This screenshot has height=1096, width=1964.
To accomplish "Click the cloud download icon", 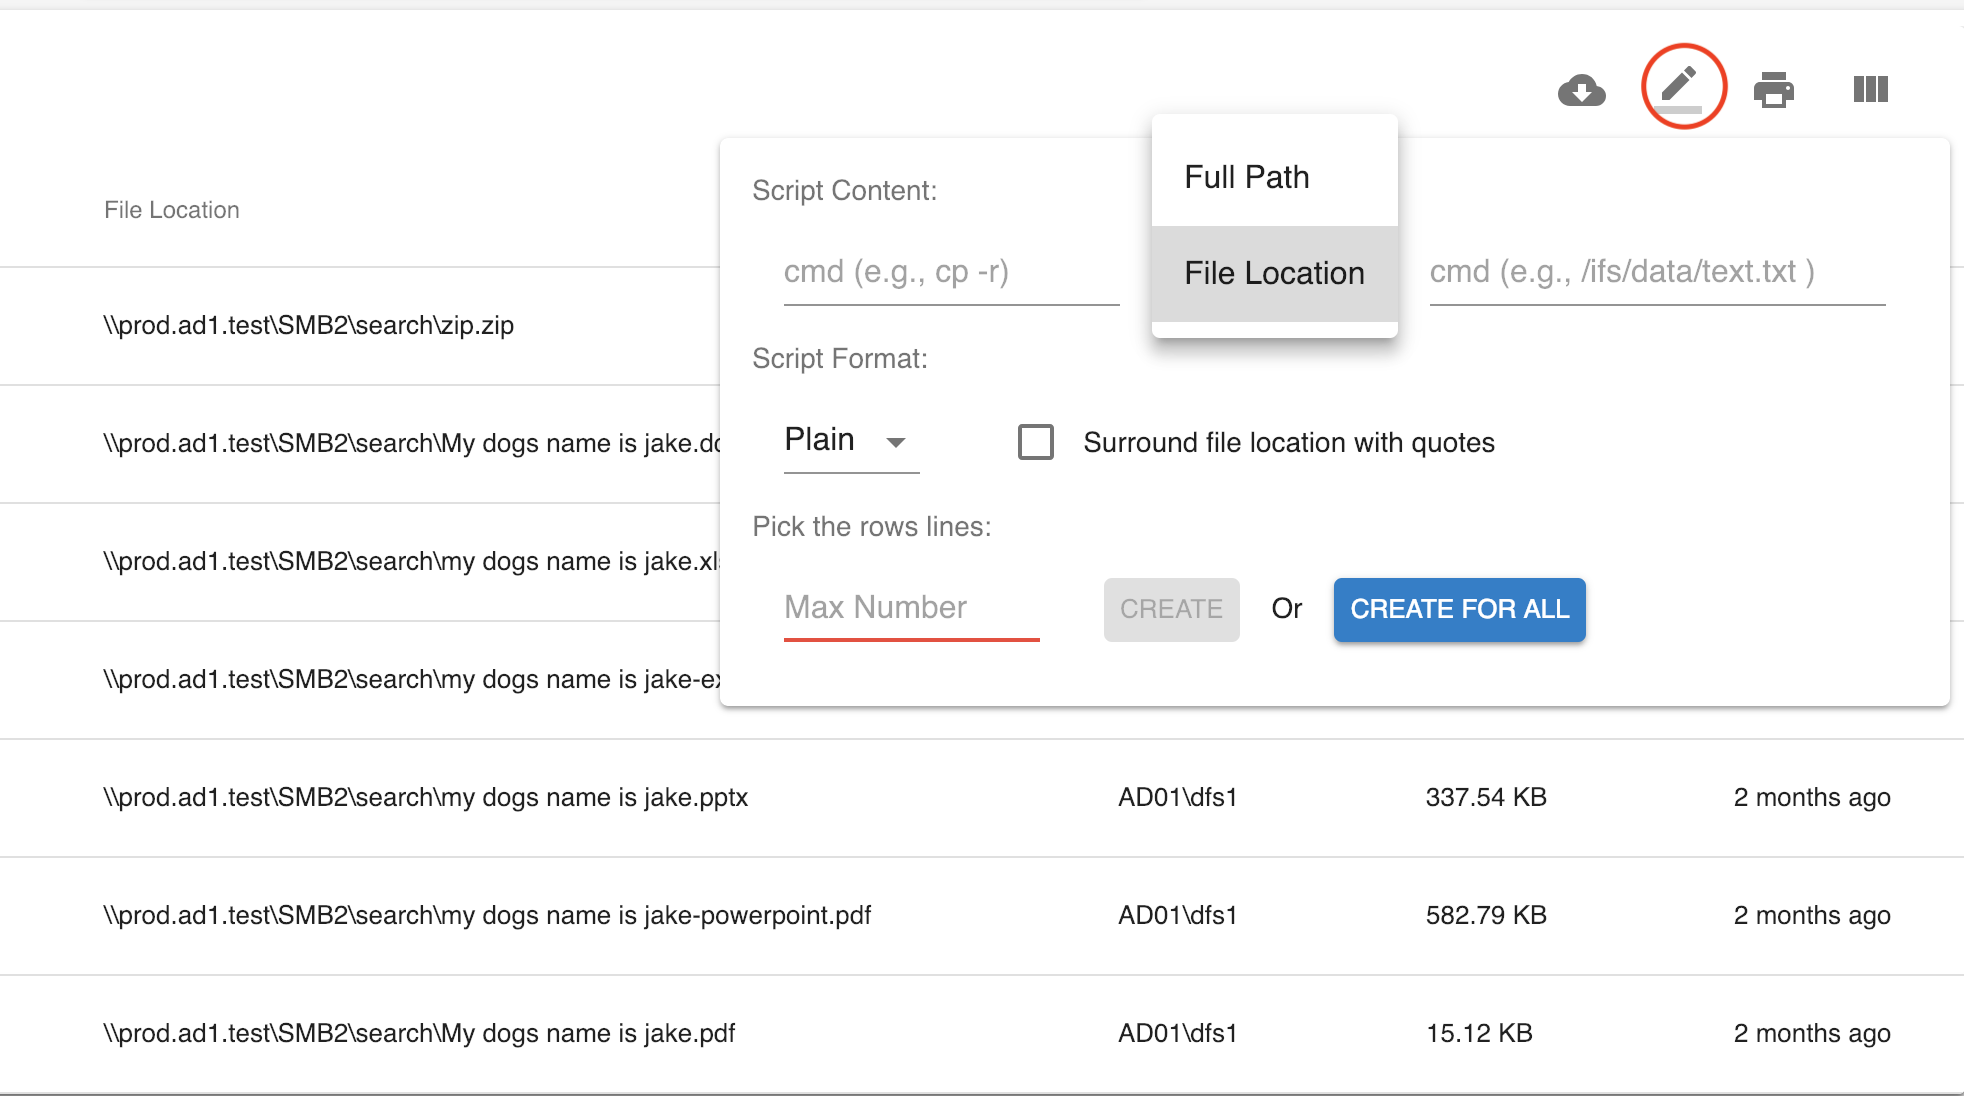I will [x=1582, y=90].
